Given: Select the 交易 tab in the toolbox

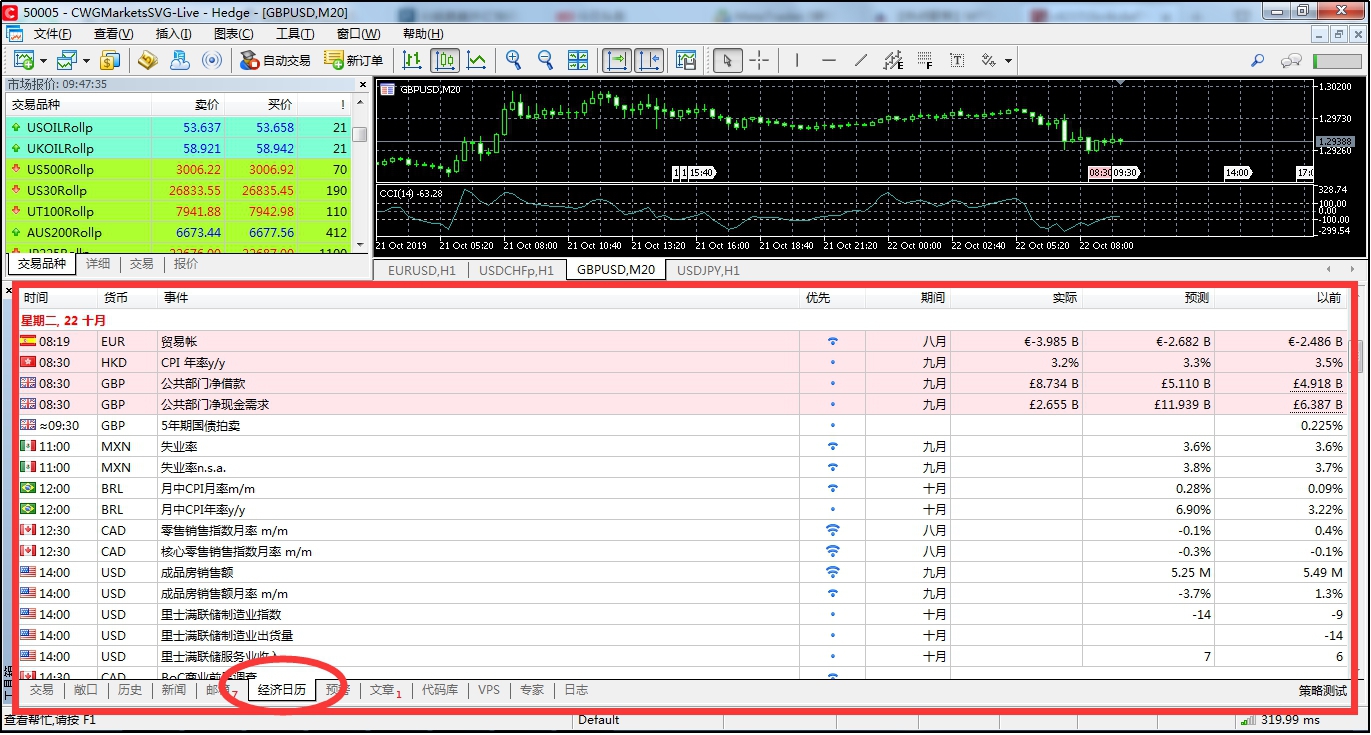Looking at the screenshot, I should tap(41, 690).
